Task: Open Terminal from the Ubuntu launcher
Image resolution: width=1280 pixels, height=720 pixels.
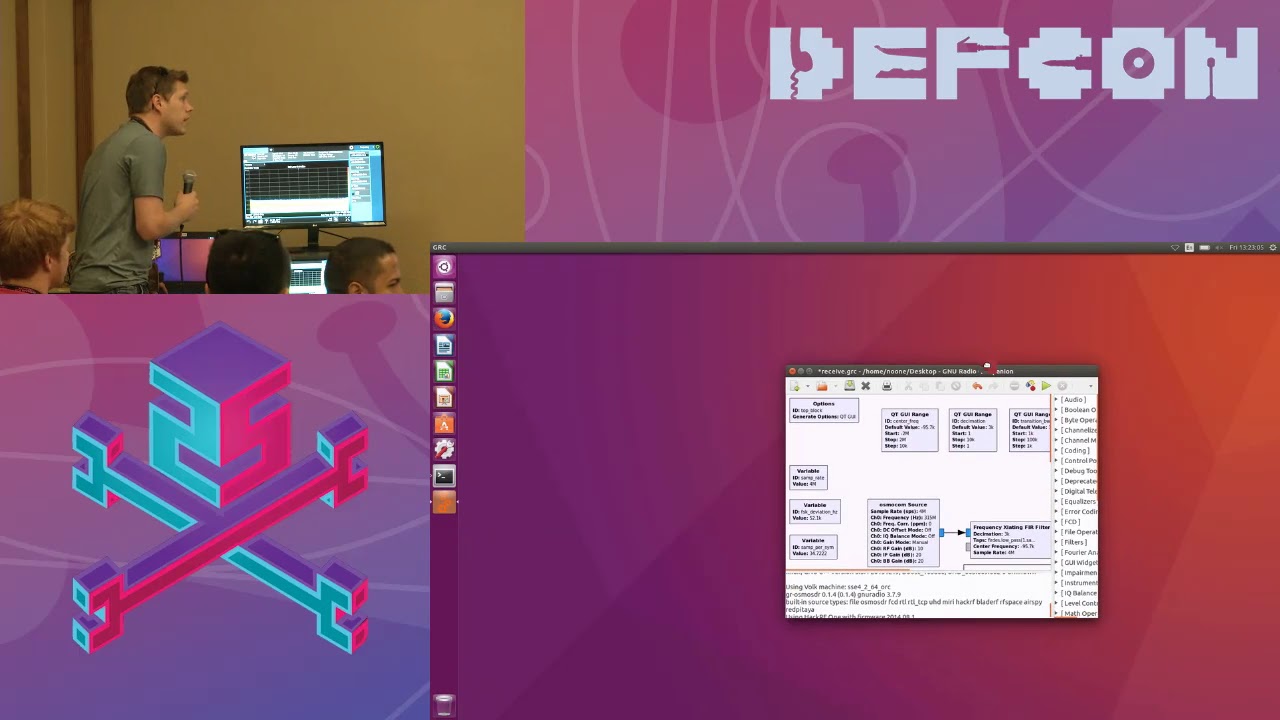Action: pos(444,477)
